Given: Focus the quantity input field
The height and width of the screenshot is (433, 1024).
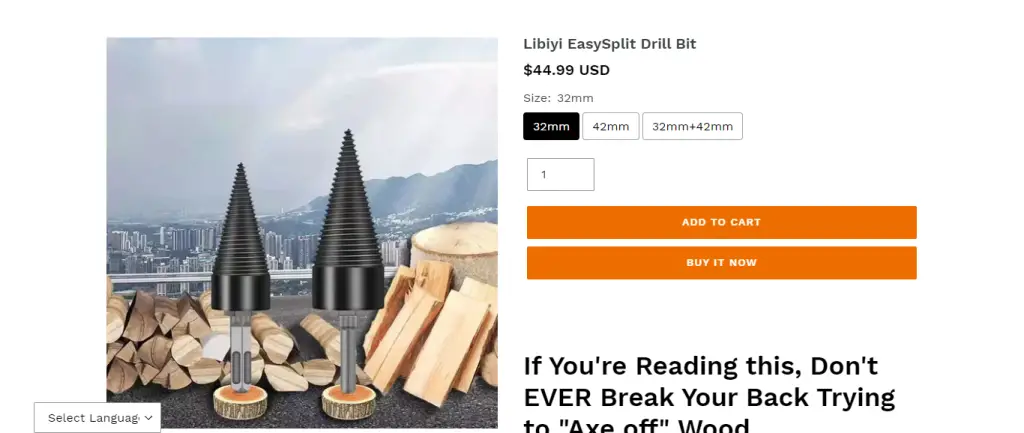Looking at the screenshot, I should (560, 174).
